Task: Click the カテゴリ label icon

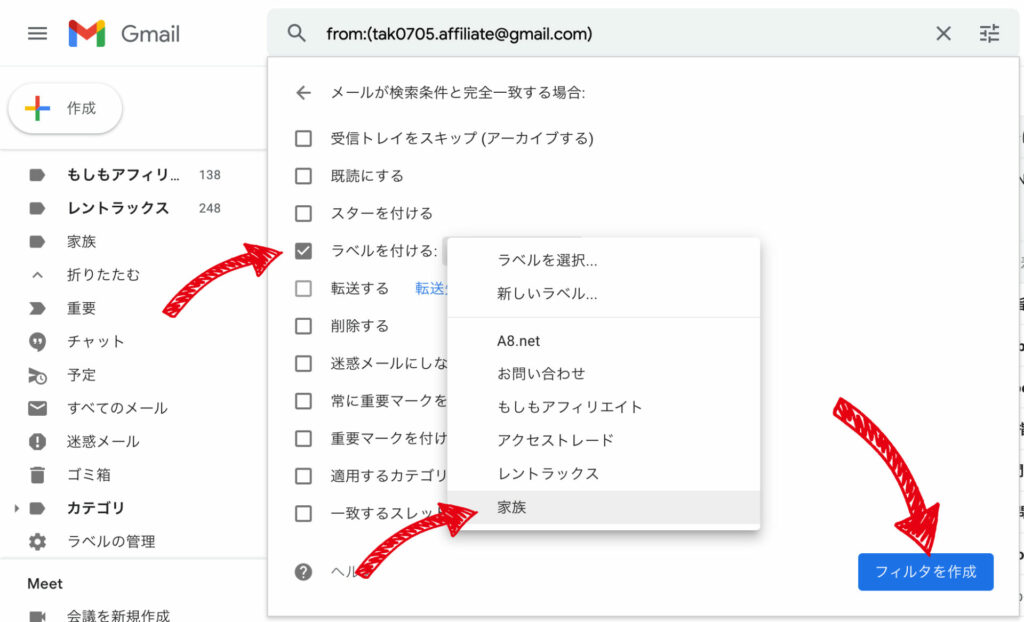Action: tap(37, 508)
